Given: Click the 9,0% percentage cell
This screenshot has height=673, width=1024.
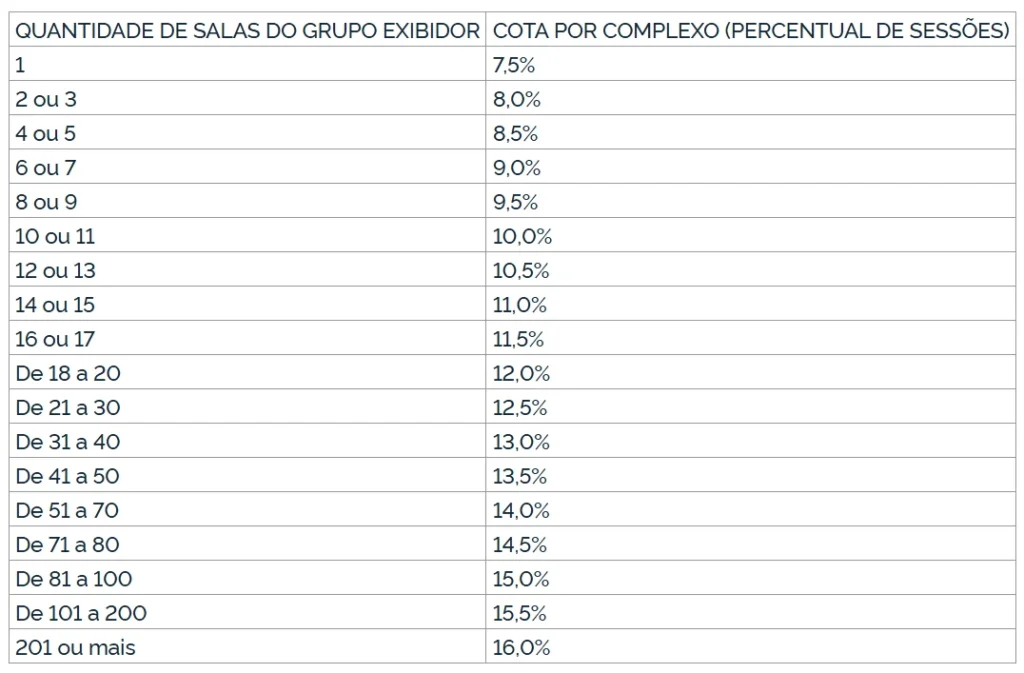Looking at the screenshot, I should 516,168.
